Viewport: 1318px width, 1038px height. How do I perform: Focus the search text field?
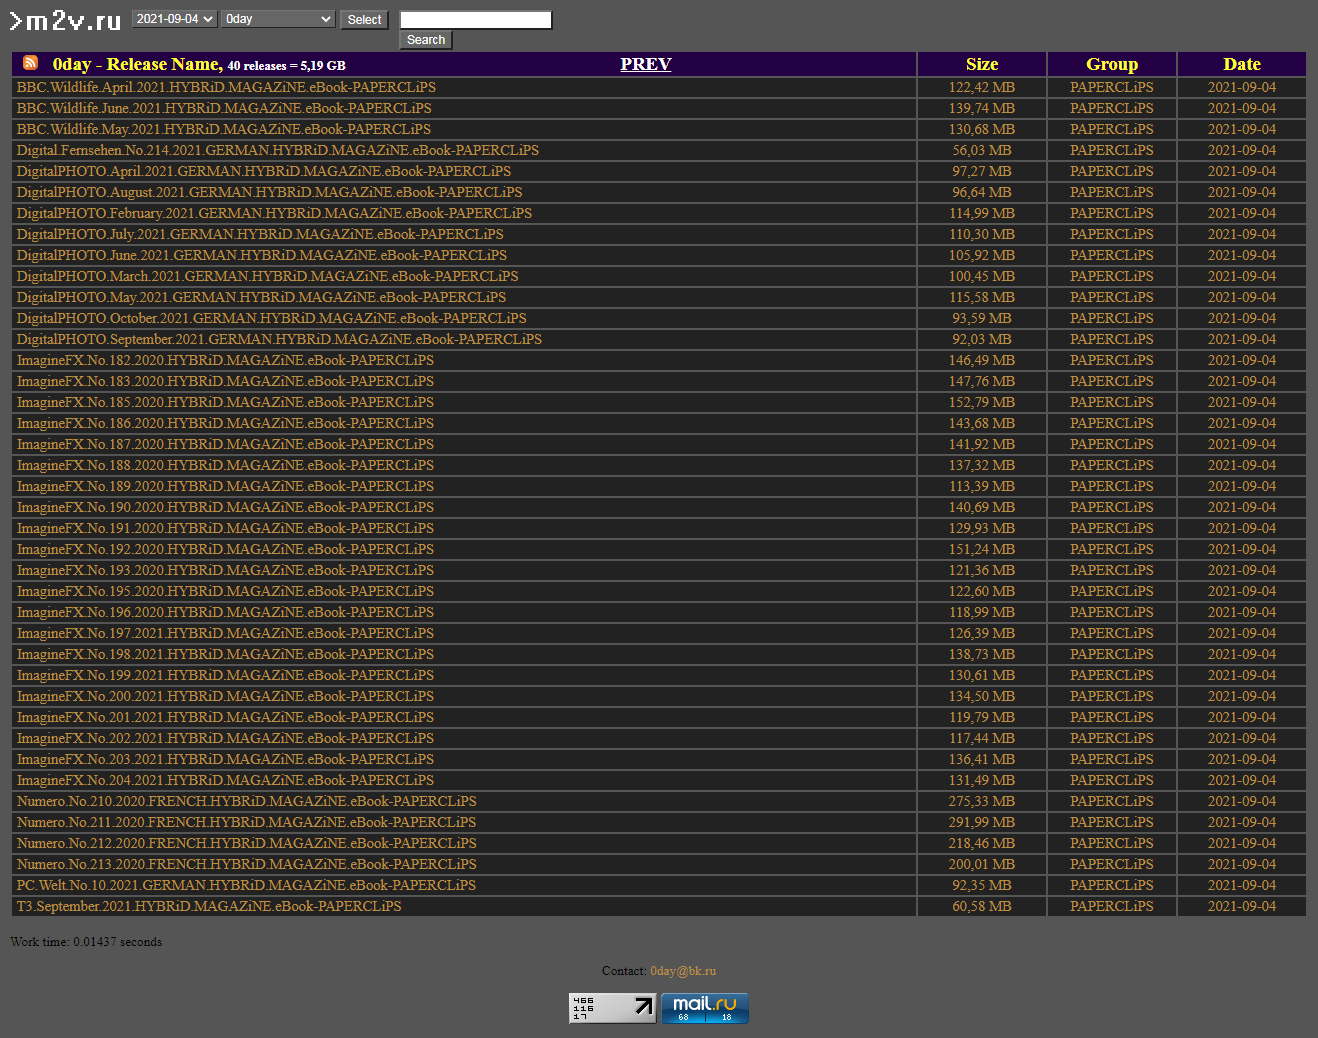point(476,20)
